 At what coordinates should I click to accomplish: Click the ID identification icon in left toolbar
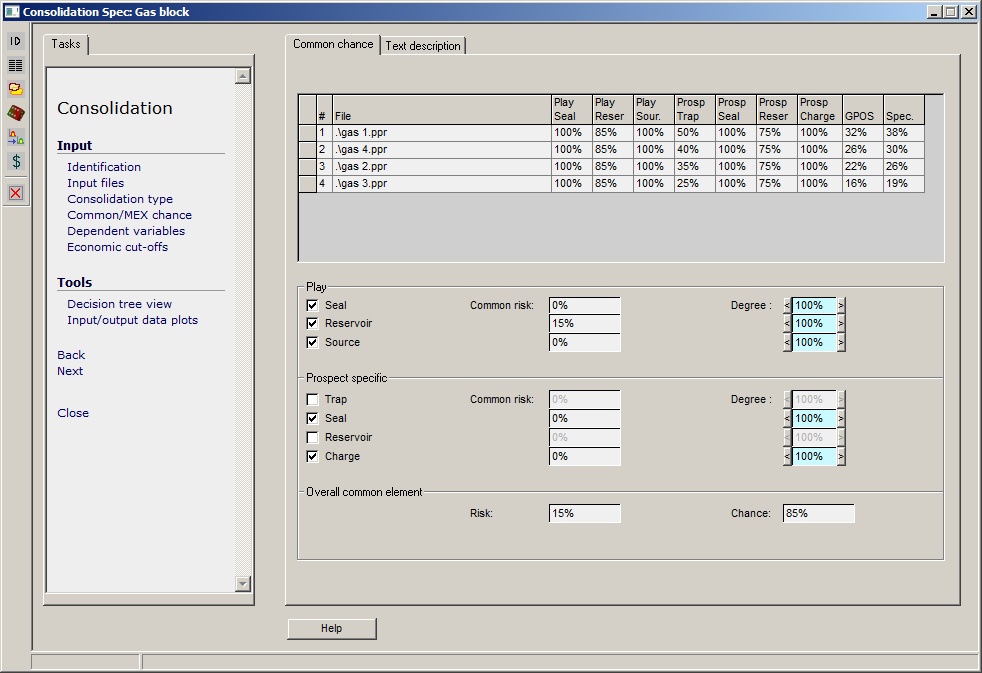tap(16, 41)
